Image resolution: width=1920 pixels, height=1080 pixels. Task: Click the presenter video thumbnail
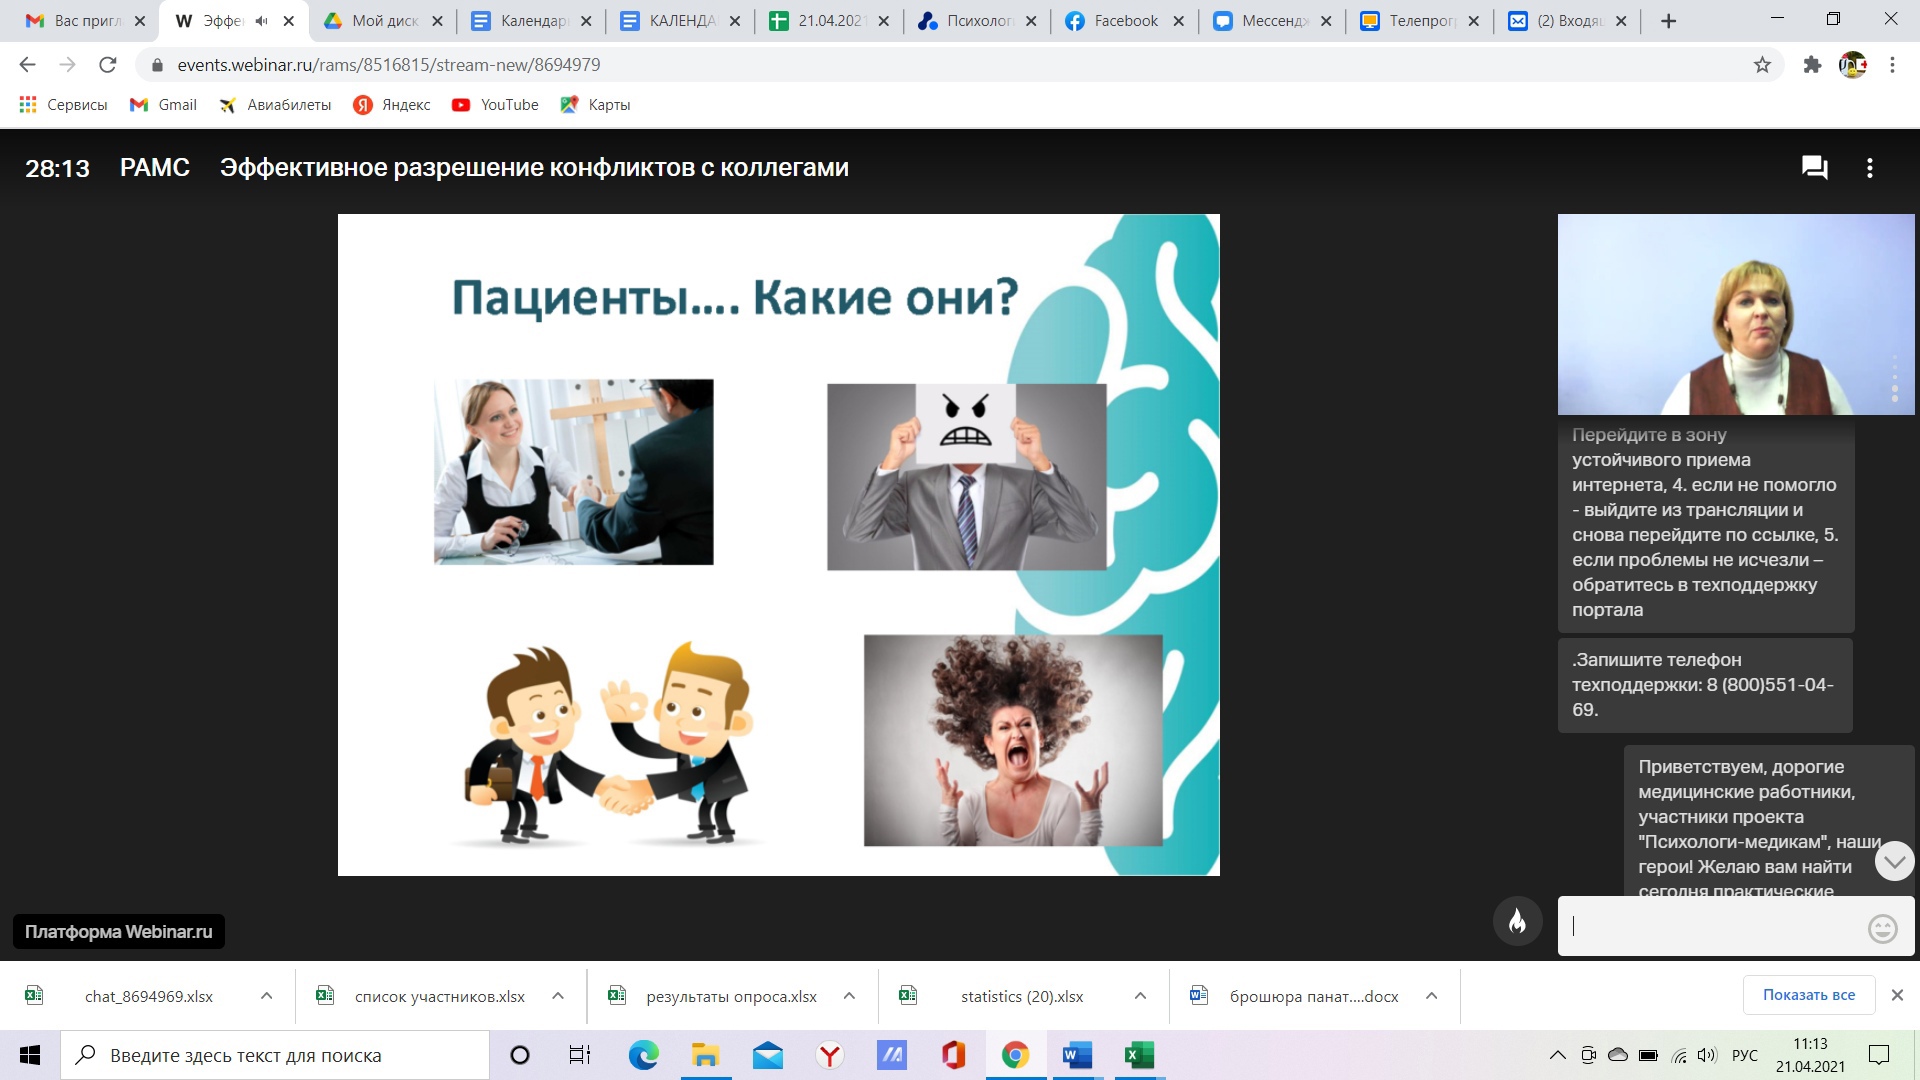pyautogui.click(x=1735, y=314)
